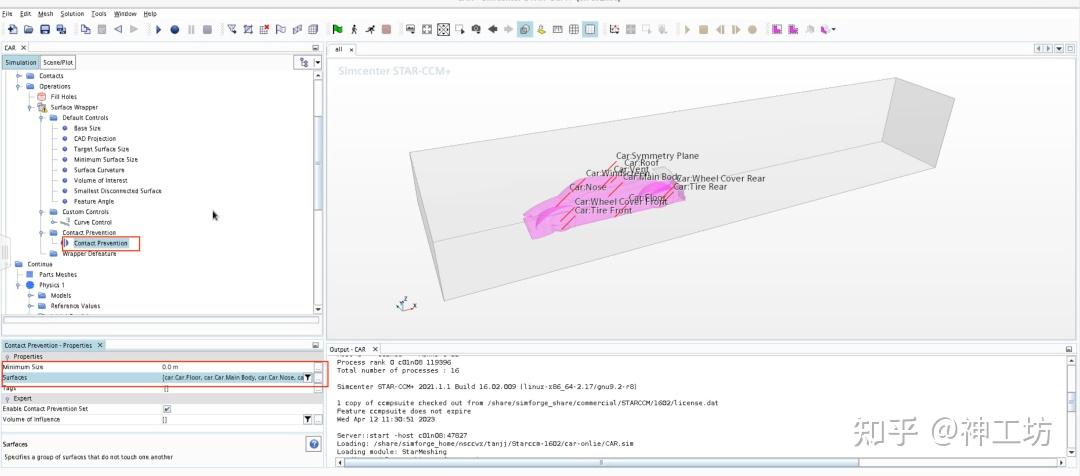Collapse the Surface Wrapper node
The image size is (1080, 476).
(30, 107)
